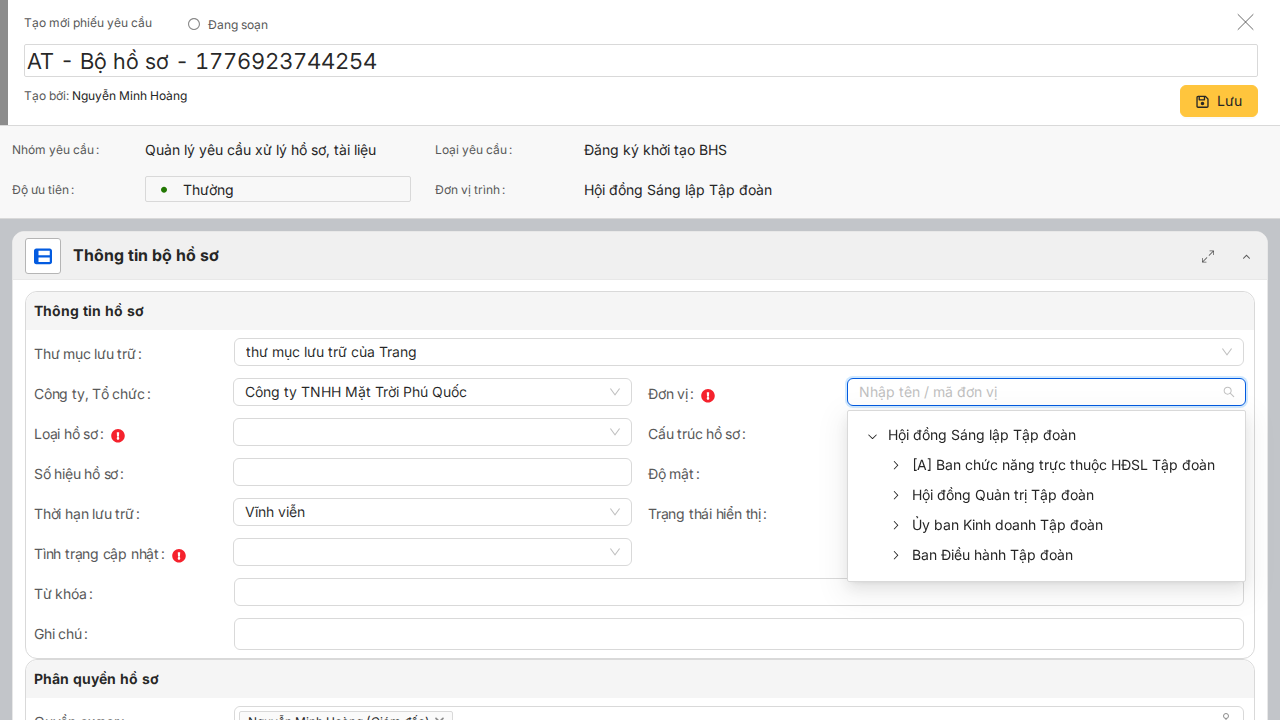Viewport: 1280px width, 720px height.
Task: Close the request creation dialog
Action: (x=1245, y=22)
